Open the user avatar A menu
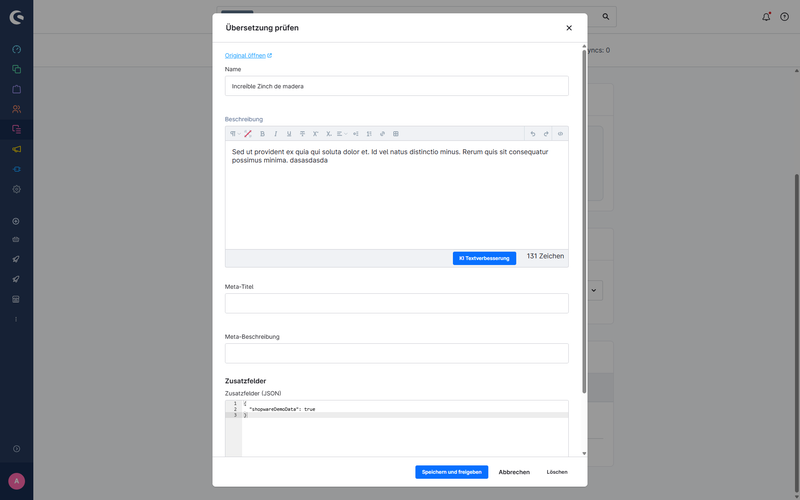Viewport: 800px width, 500px height. pyautogui.click(x=16, y=481)
